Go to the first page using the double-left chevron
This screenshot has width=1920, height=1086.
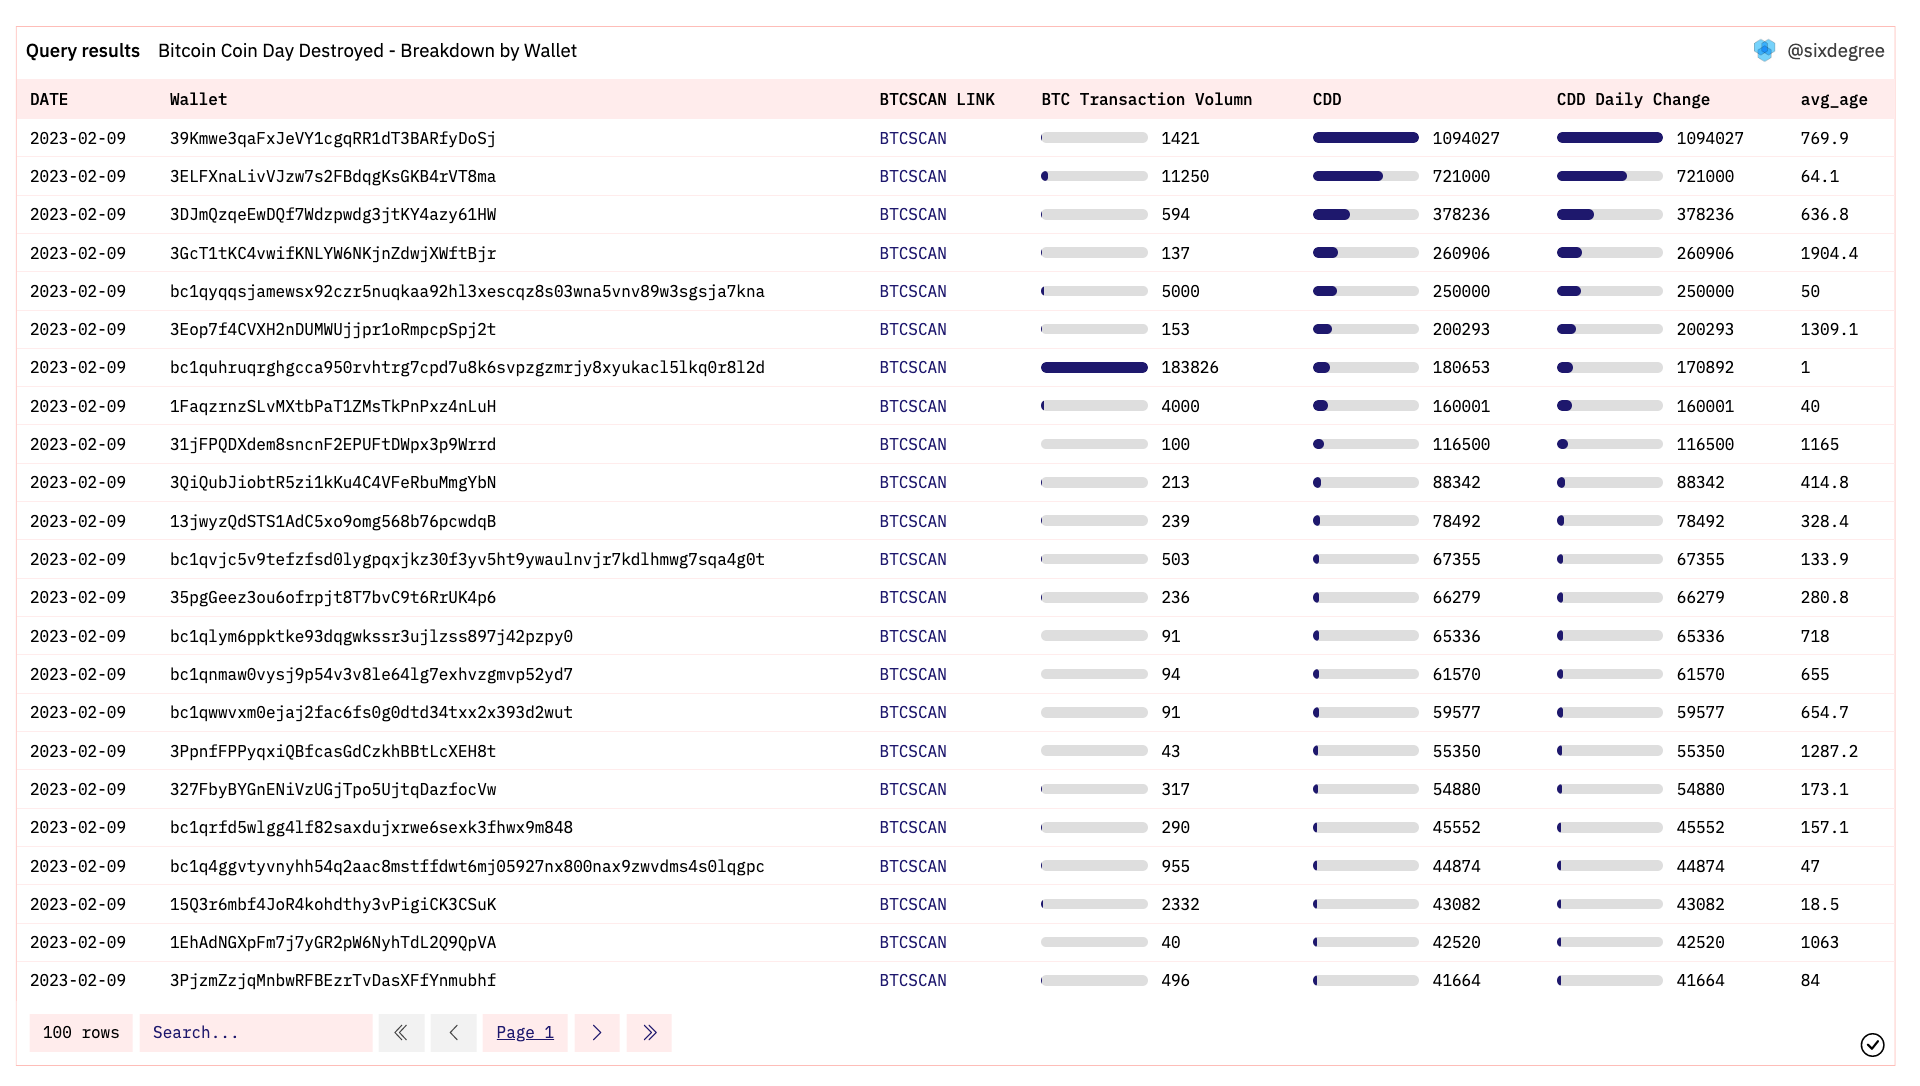401,1033
